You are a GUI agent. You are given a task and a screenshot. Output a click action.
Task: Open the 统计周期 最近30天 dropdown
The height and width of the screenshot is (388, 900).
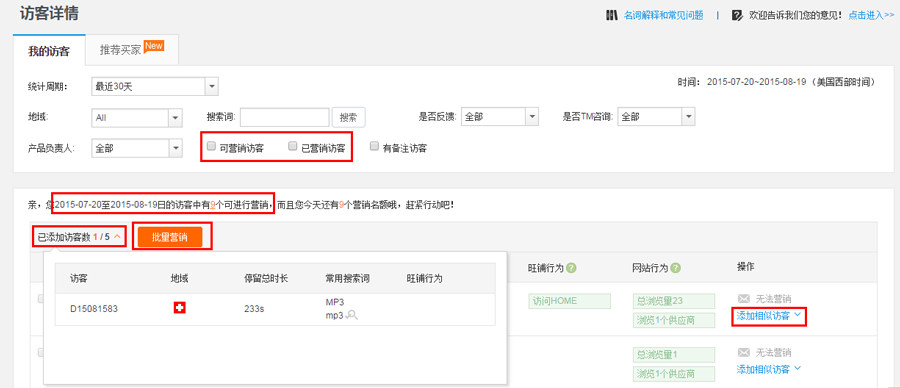click(x=154, y=87)
